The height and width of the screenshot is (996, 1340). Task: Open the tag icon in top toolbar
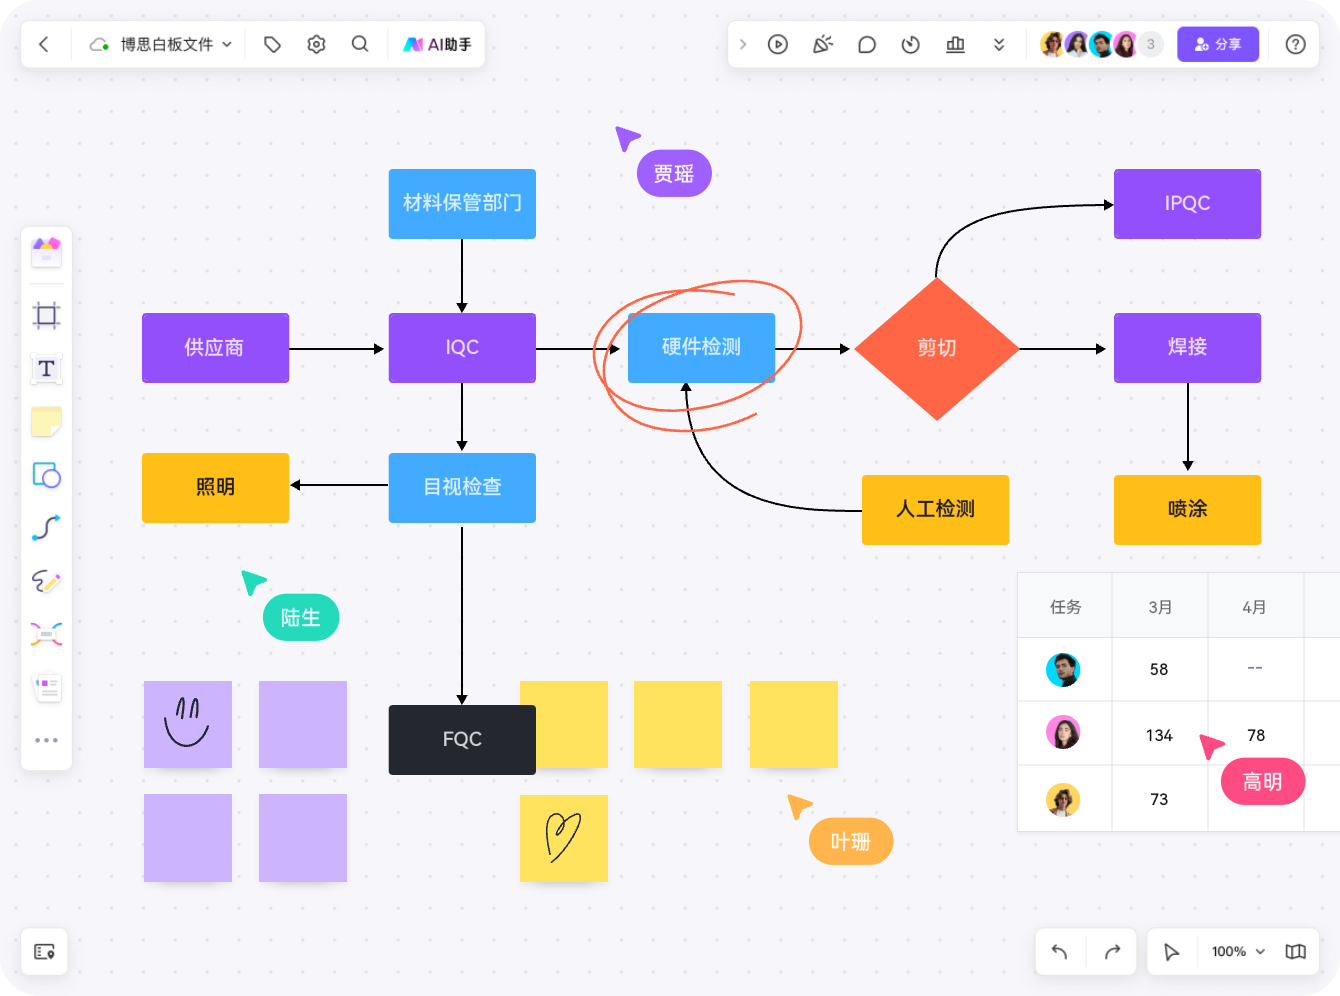tap(272, 44)
